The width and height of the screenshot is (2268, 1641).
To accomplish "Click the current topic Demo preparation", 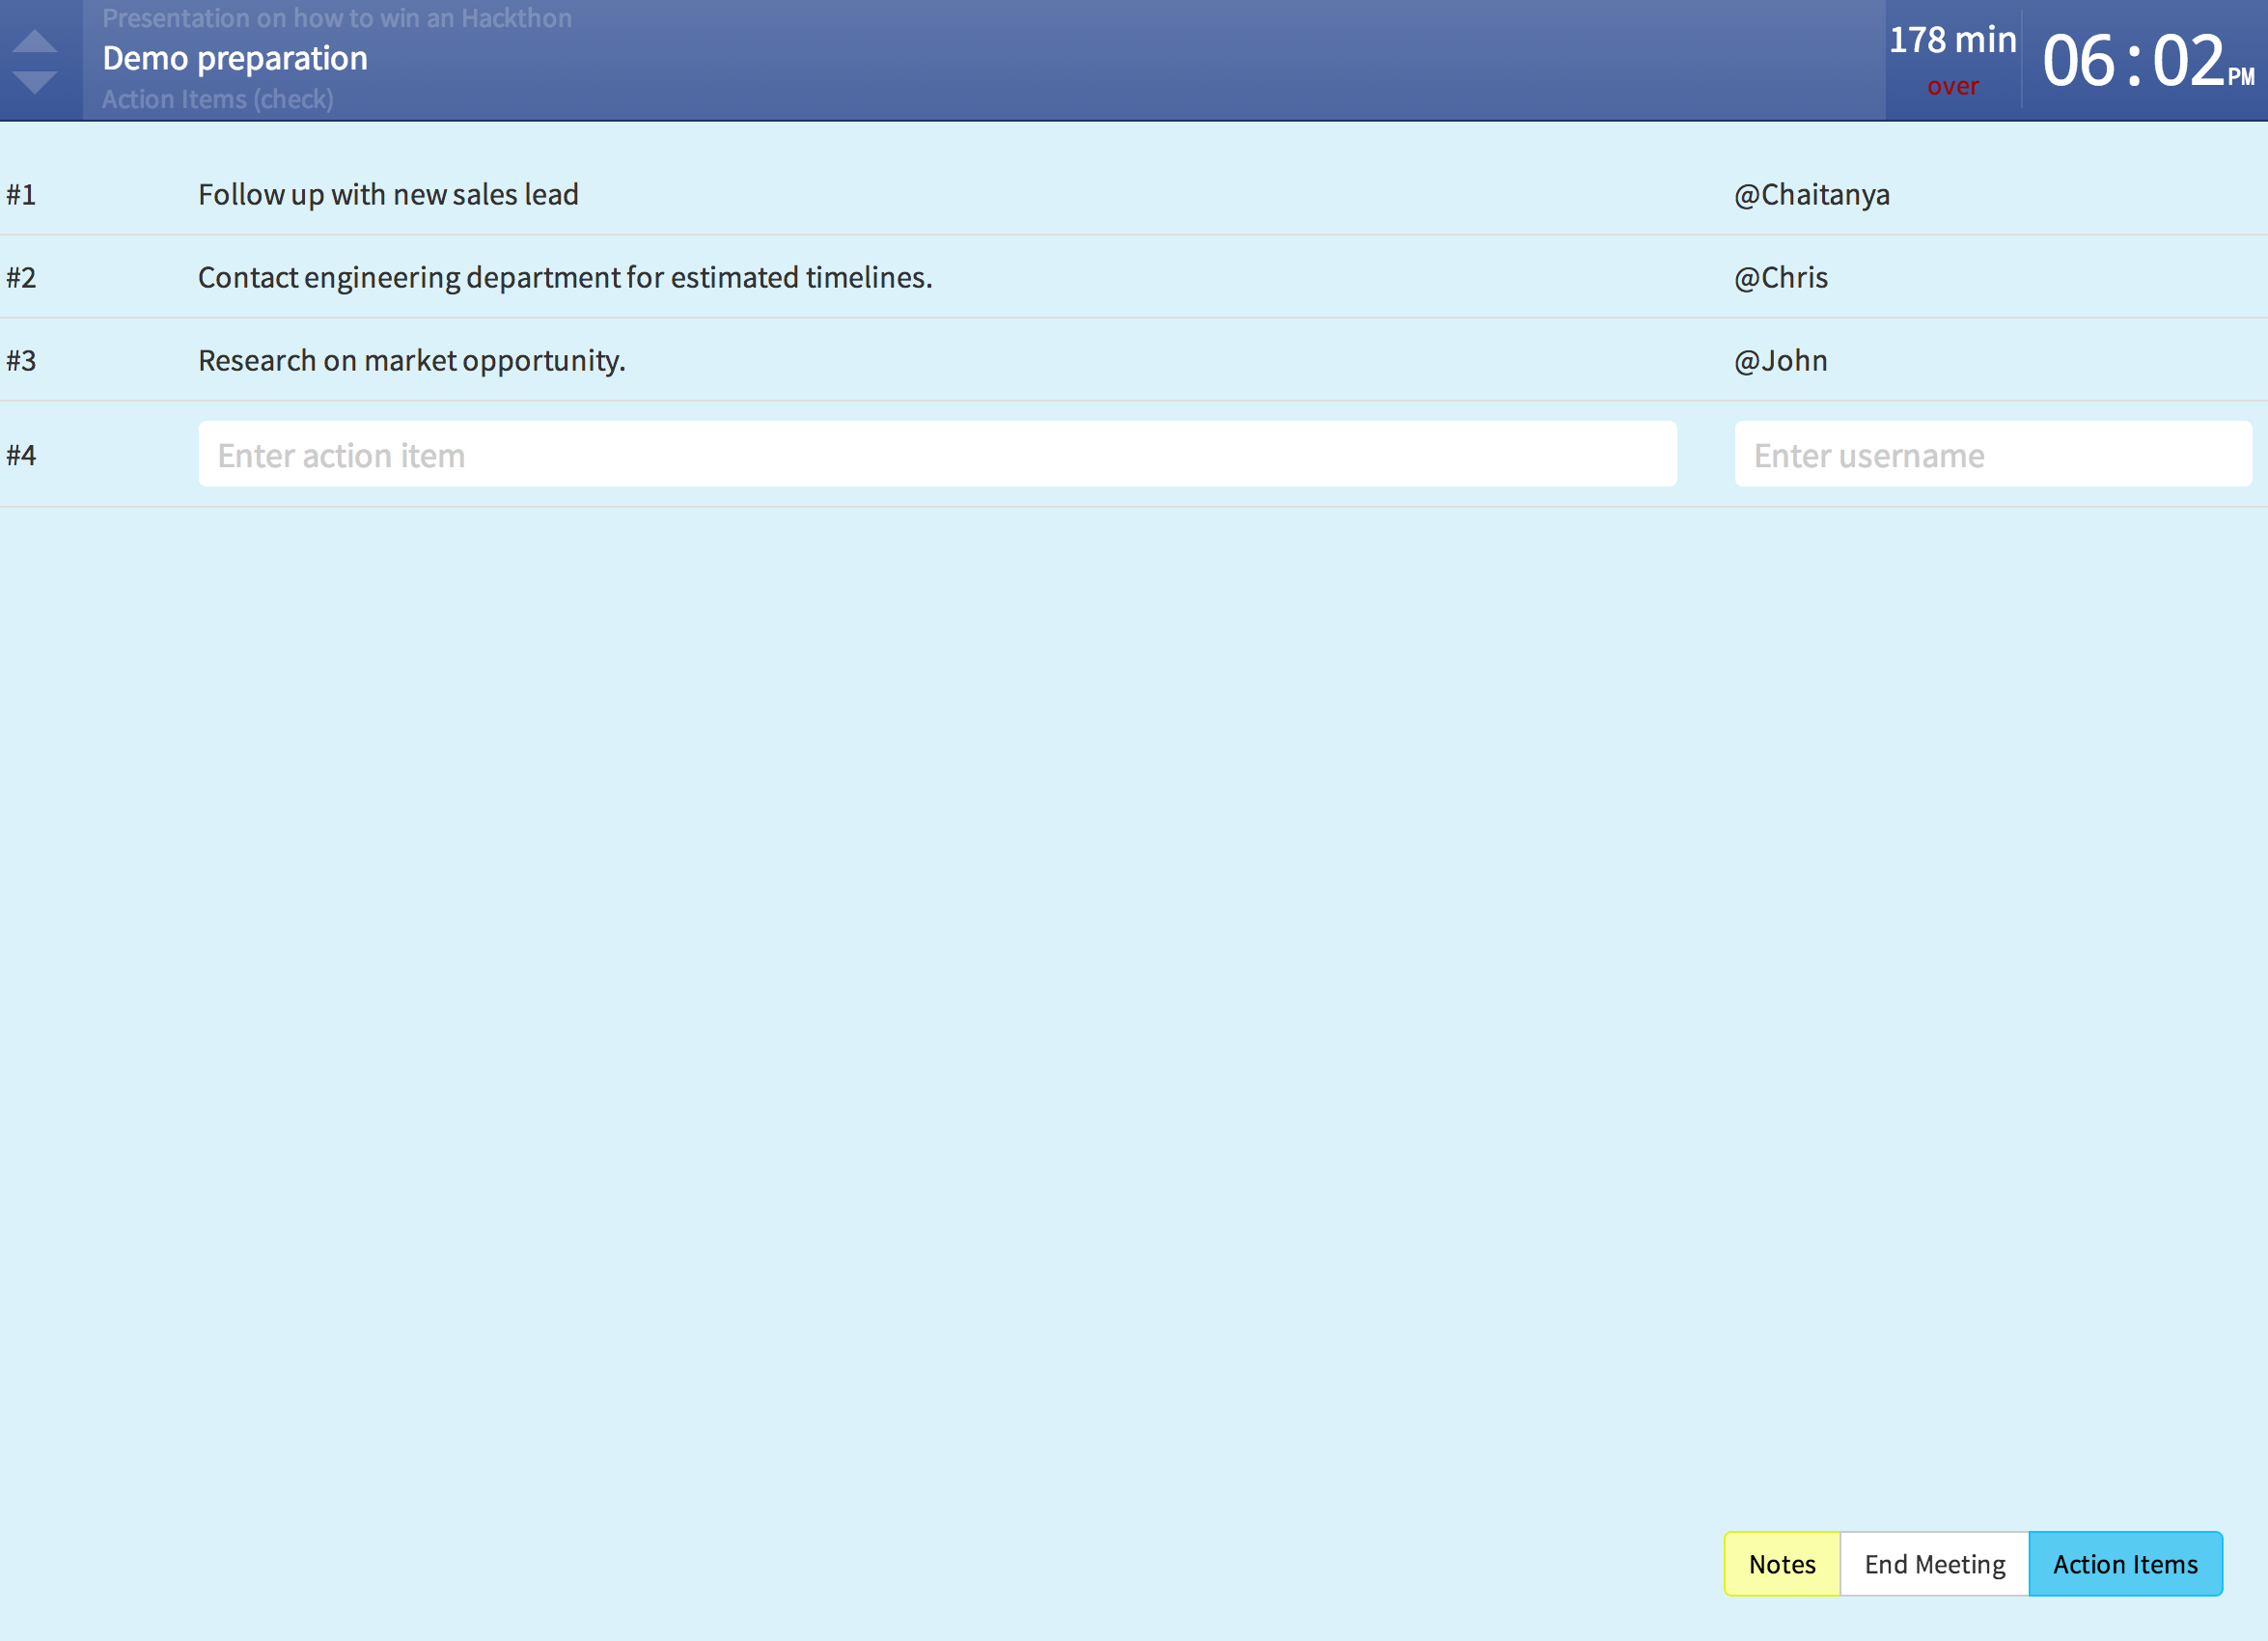I will click(x=235, y=59).
